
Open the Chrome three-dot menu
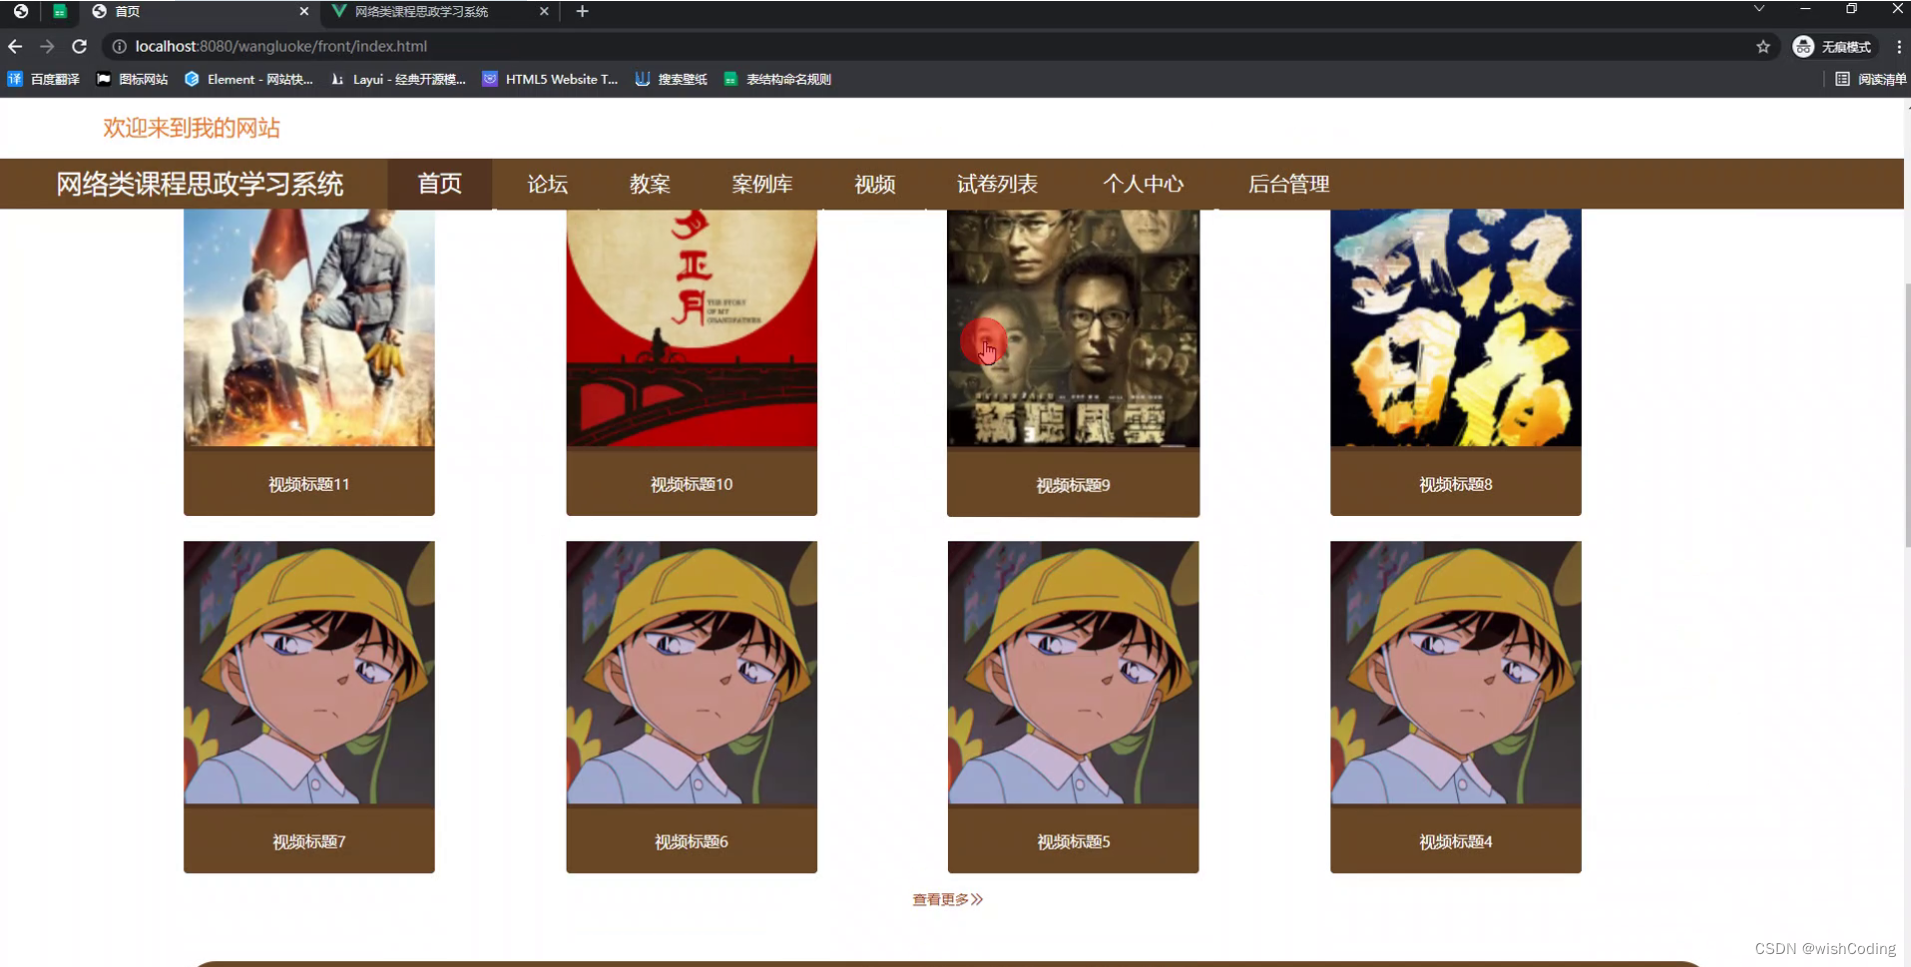coord(1898,46)
